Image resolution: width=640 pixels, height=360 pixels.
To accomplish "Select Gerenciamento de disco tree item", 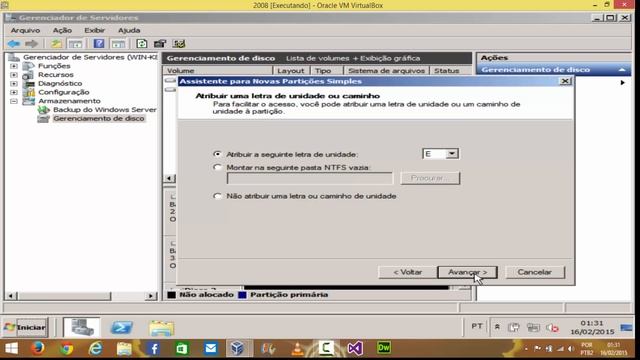I will pos(99,118).
